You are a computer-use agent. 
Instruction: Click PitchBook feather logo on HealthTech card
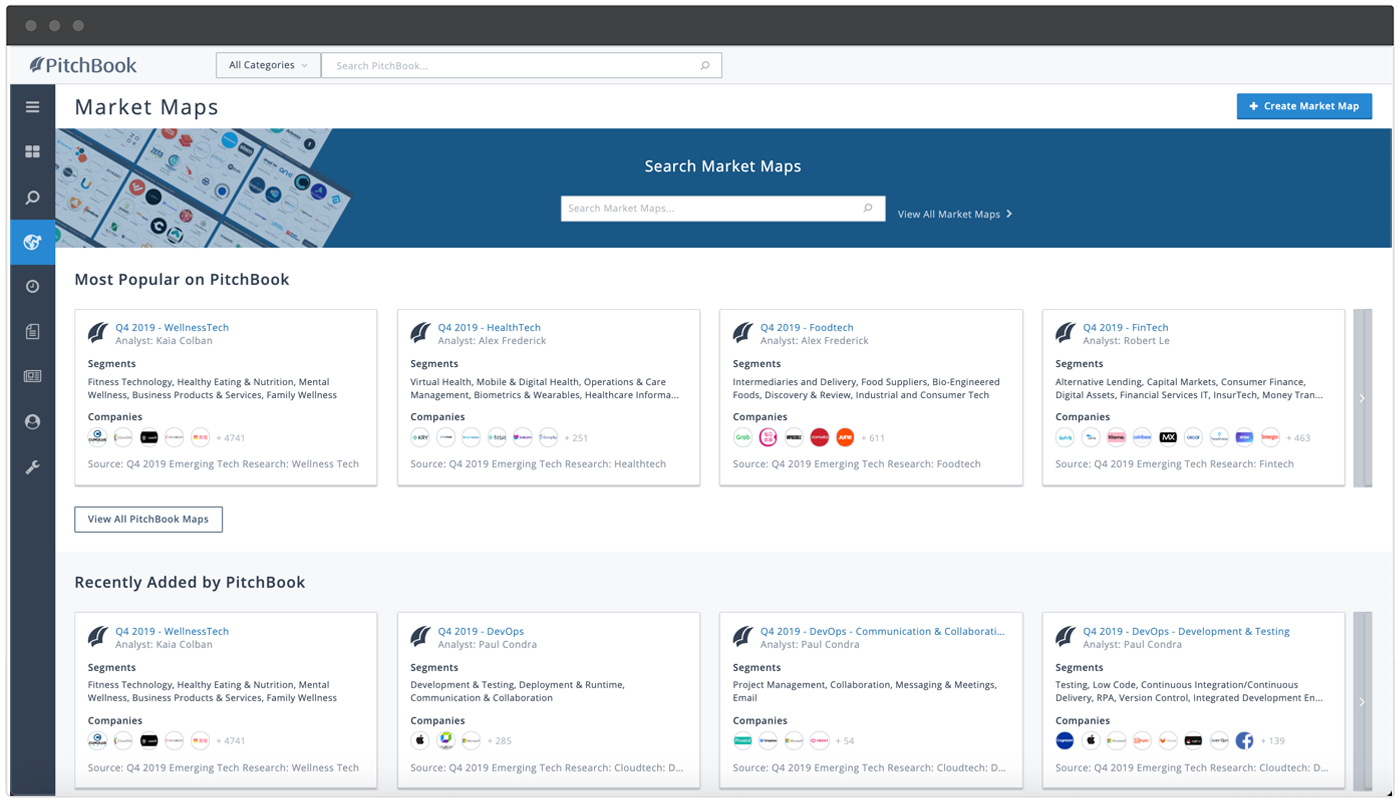421,332
